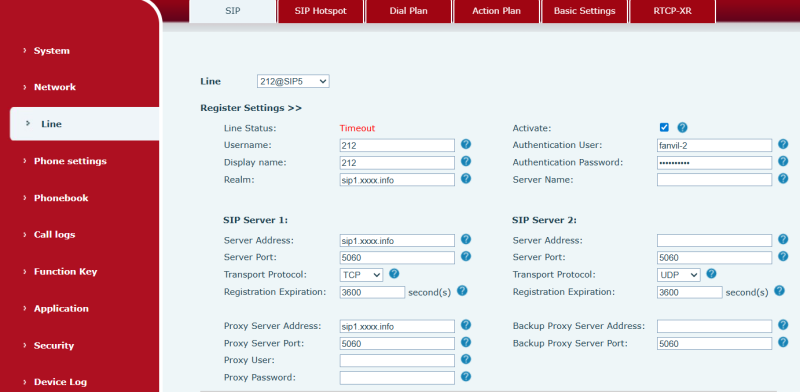Open Phone settings in the sidebar
The width and height of the screenshot is (800, 392).
coord(70,161)
